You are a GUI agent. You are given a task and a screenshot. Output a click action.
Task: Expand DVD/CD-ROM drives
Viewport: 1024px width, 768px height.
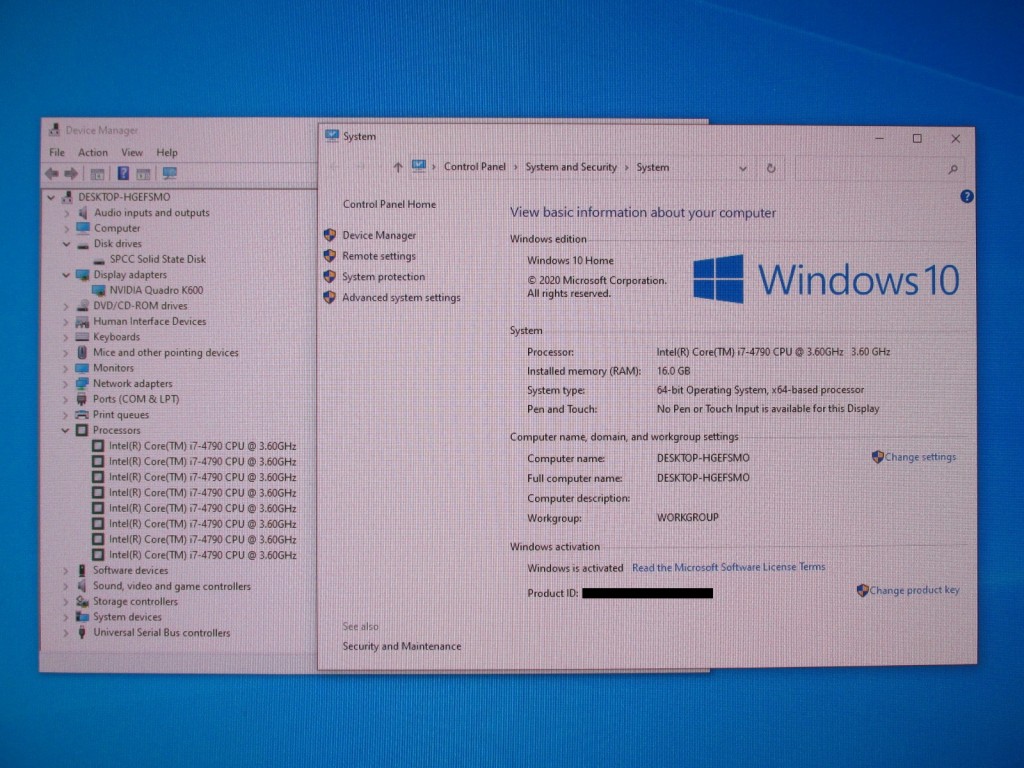pos(66,306)
